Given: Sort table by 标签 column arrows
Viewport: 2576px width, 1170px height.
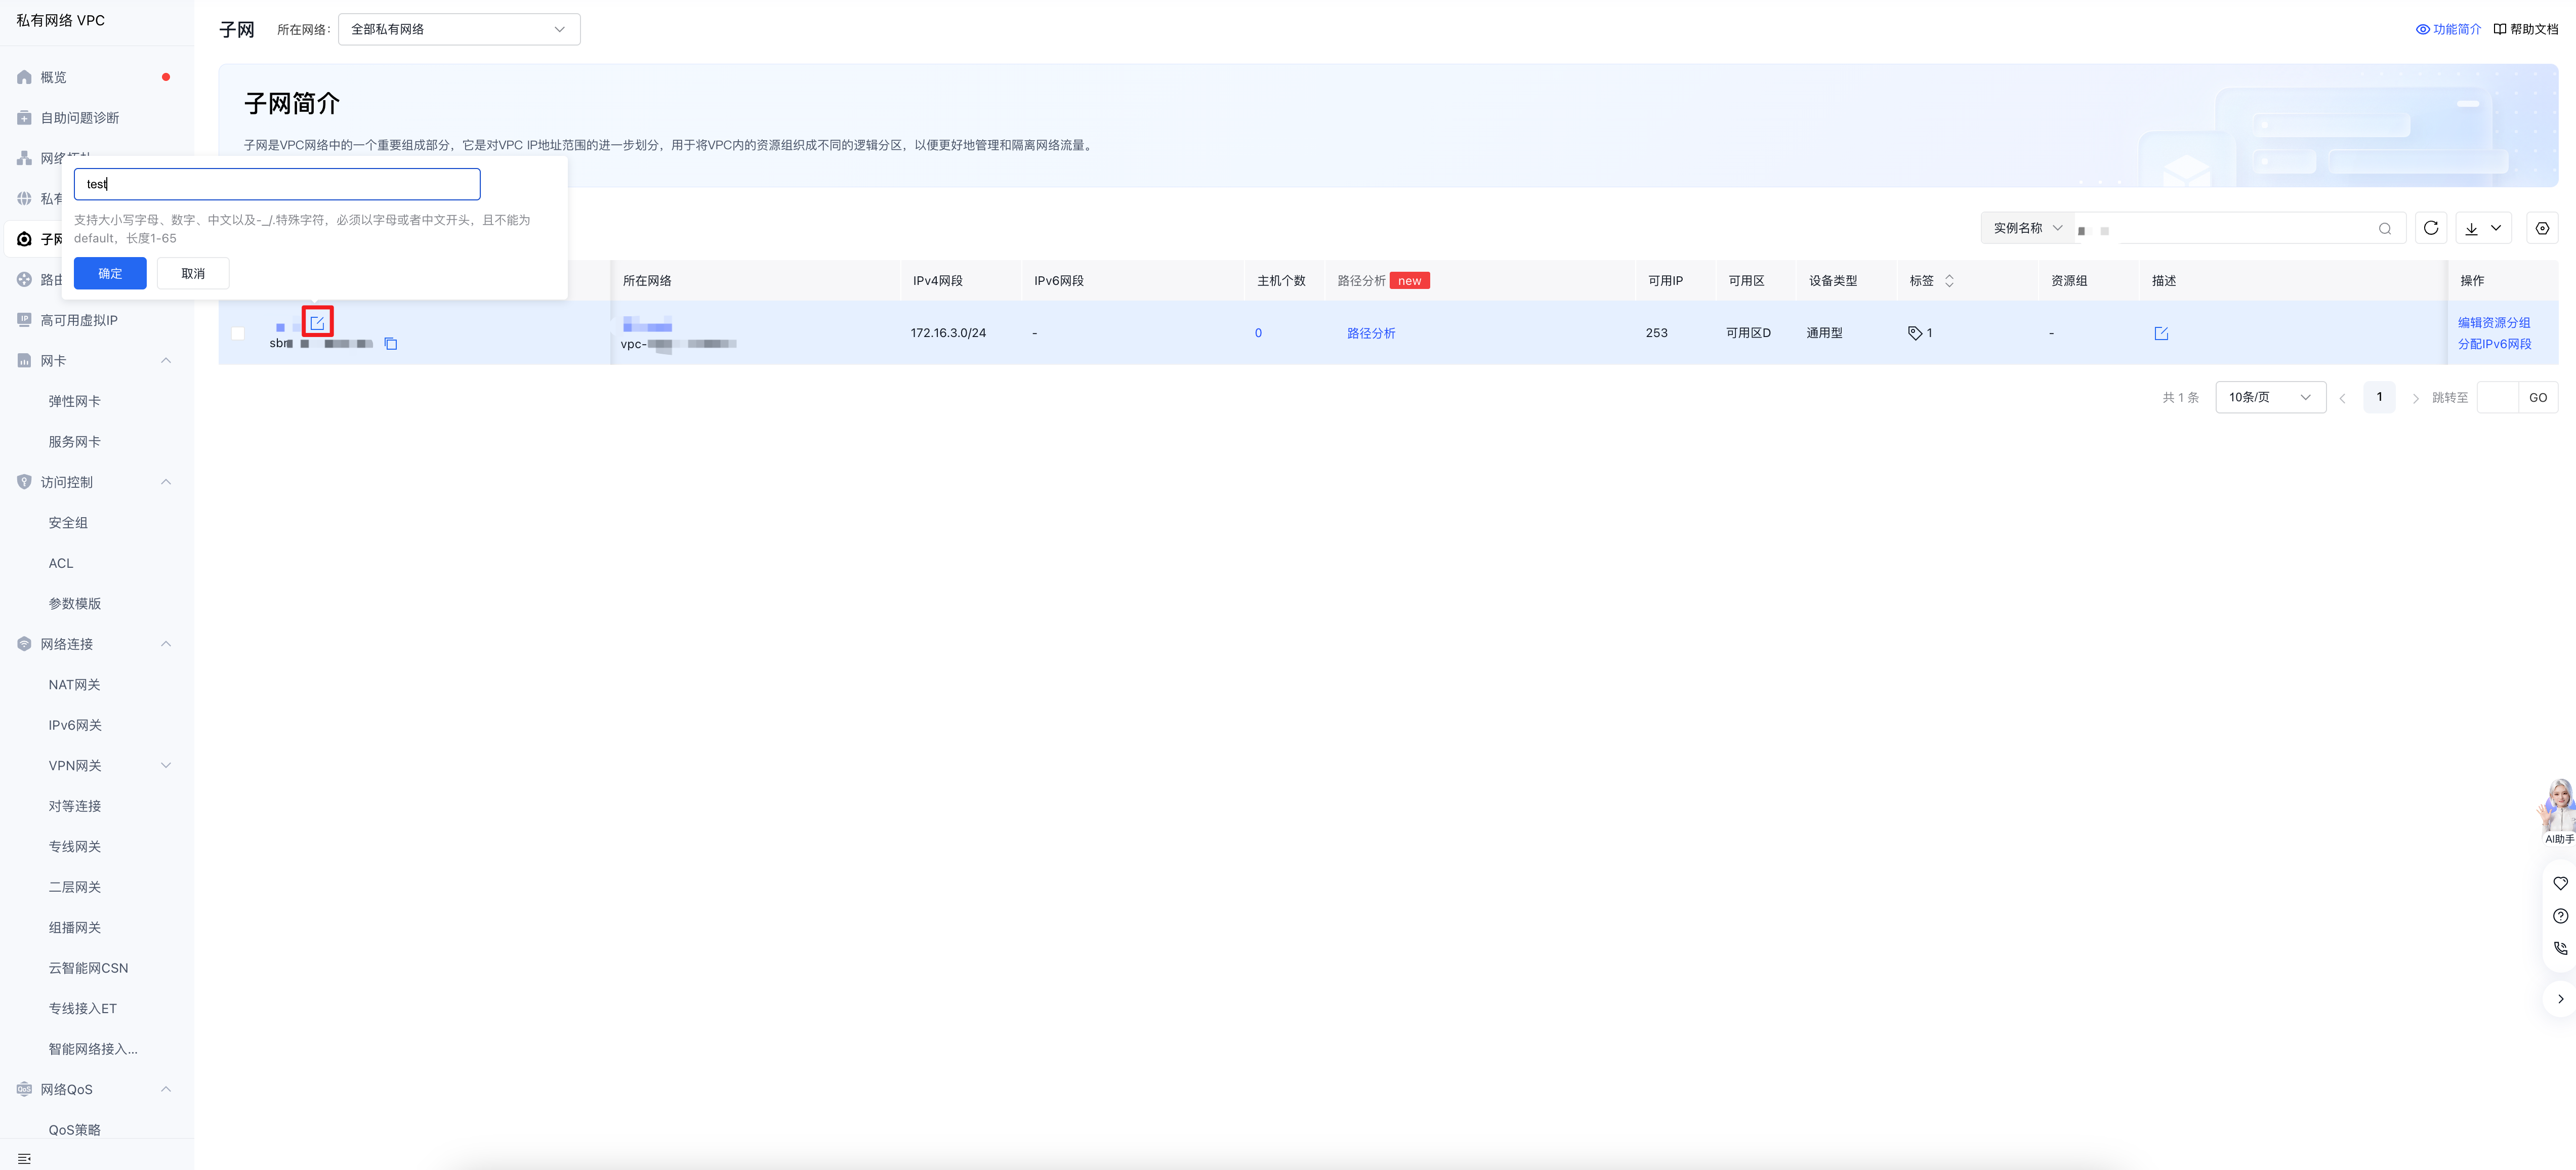Looking at the screenshot, I should (x=1949, y=281).
